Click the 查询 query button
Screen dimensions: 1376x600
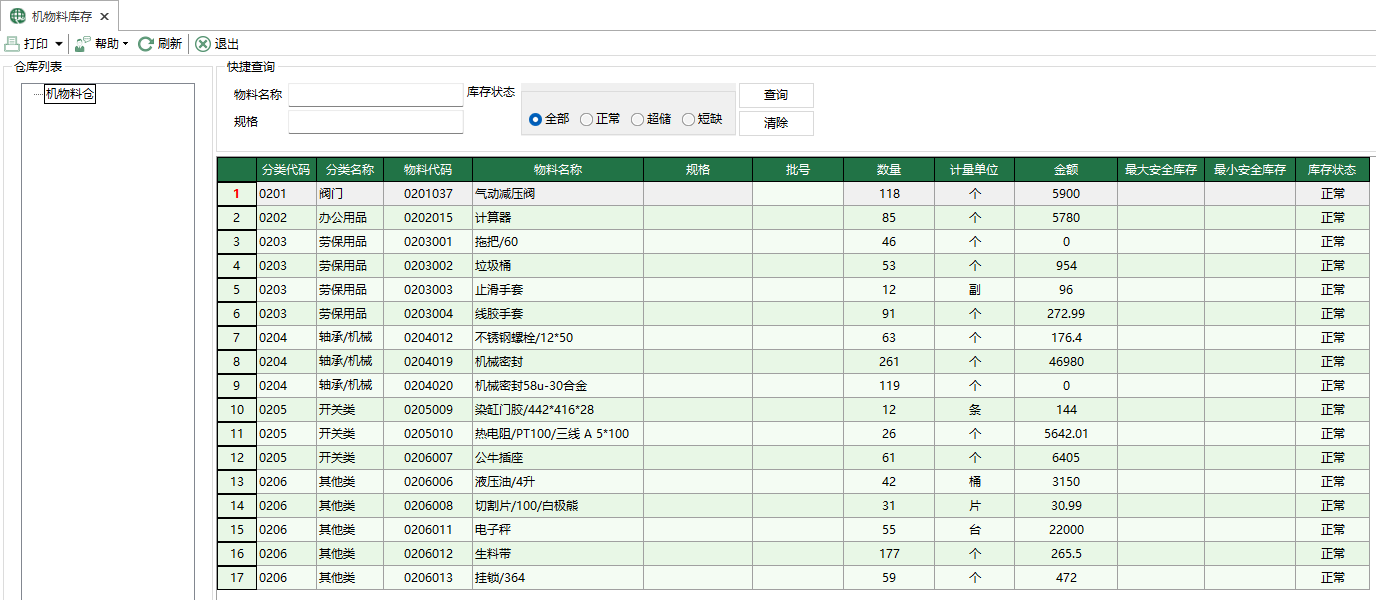[776, 95]
